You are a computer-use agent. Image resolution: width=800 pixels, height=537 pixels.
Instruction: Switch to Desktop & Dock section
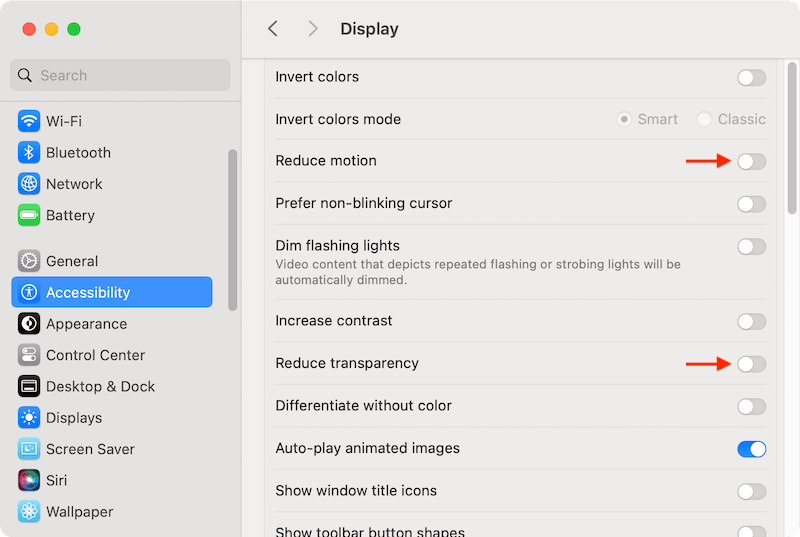(100, 386)
